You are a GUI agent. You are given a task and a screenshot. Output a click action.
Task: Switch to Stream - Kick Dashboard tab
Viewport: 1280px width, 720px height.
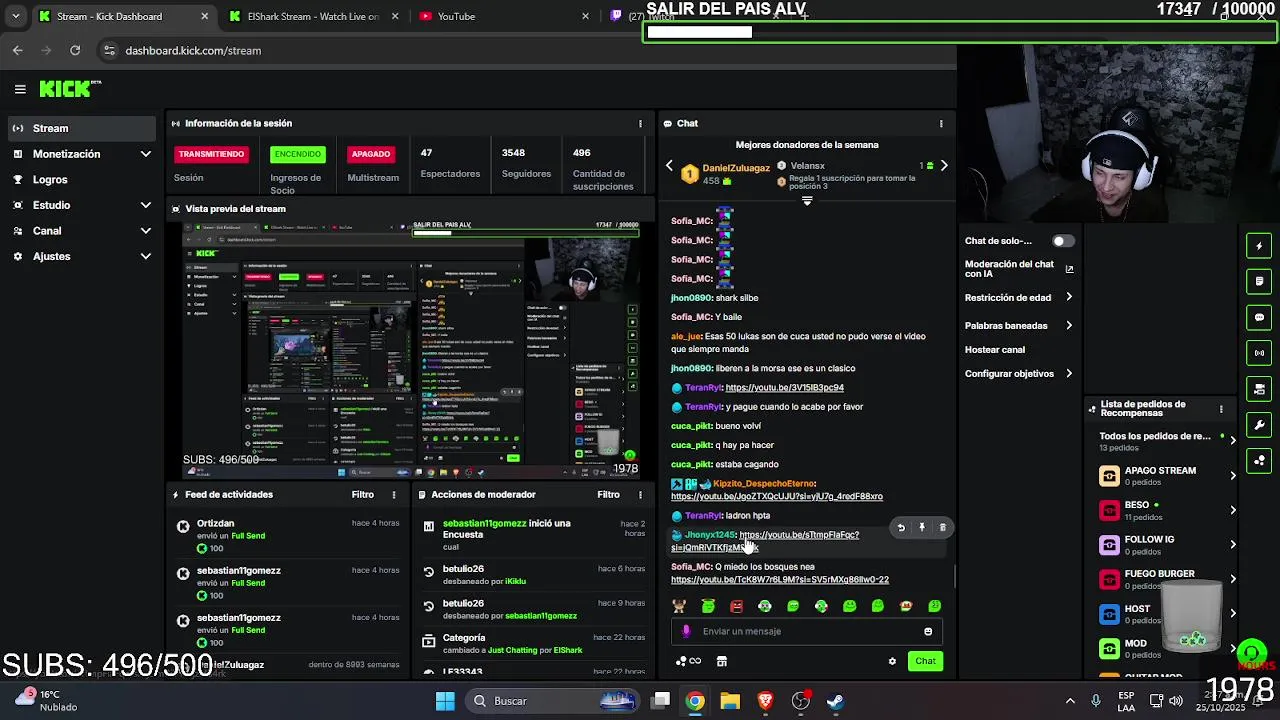point(122,16)
